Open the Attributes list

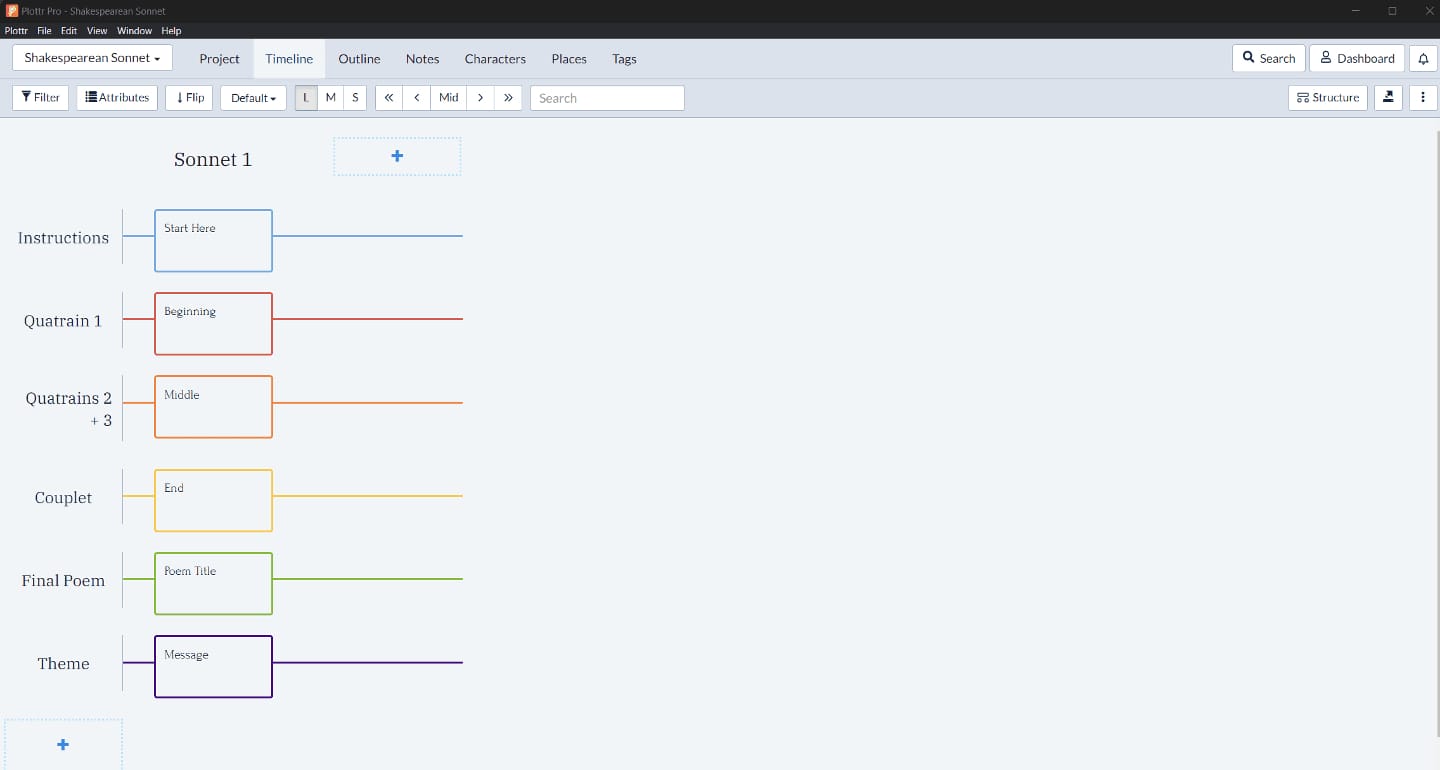pos(117,98)
